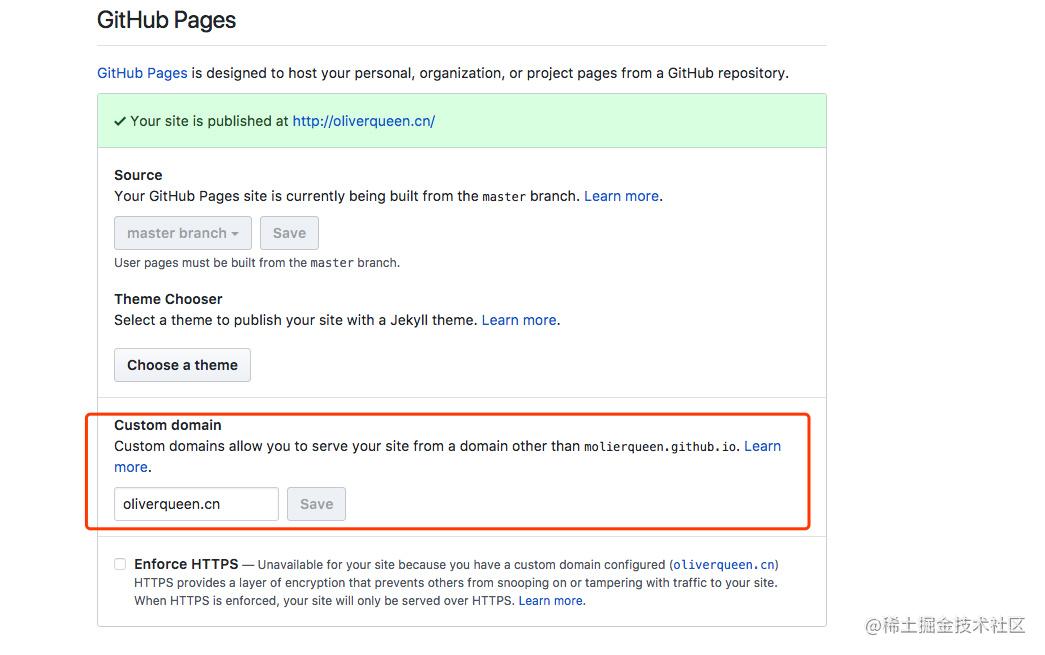The width and height of the screenshot is (1045, 655).
Task: Visit the published site http://oliverqueen.cn/
Action: [363, 121]
